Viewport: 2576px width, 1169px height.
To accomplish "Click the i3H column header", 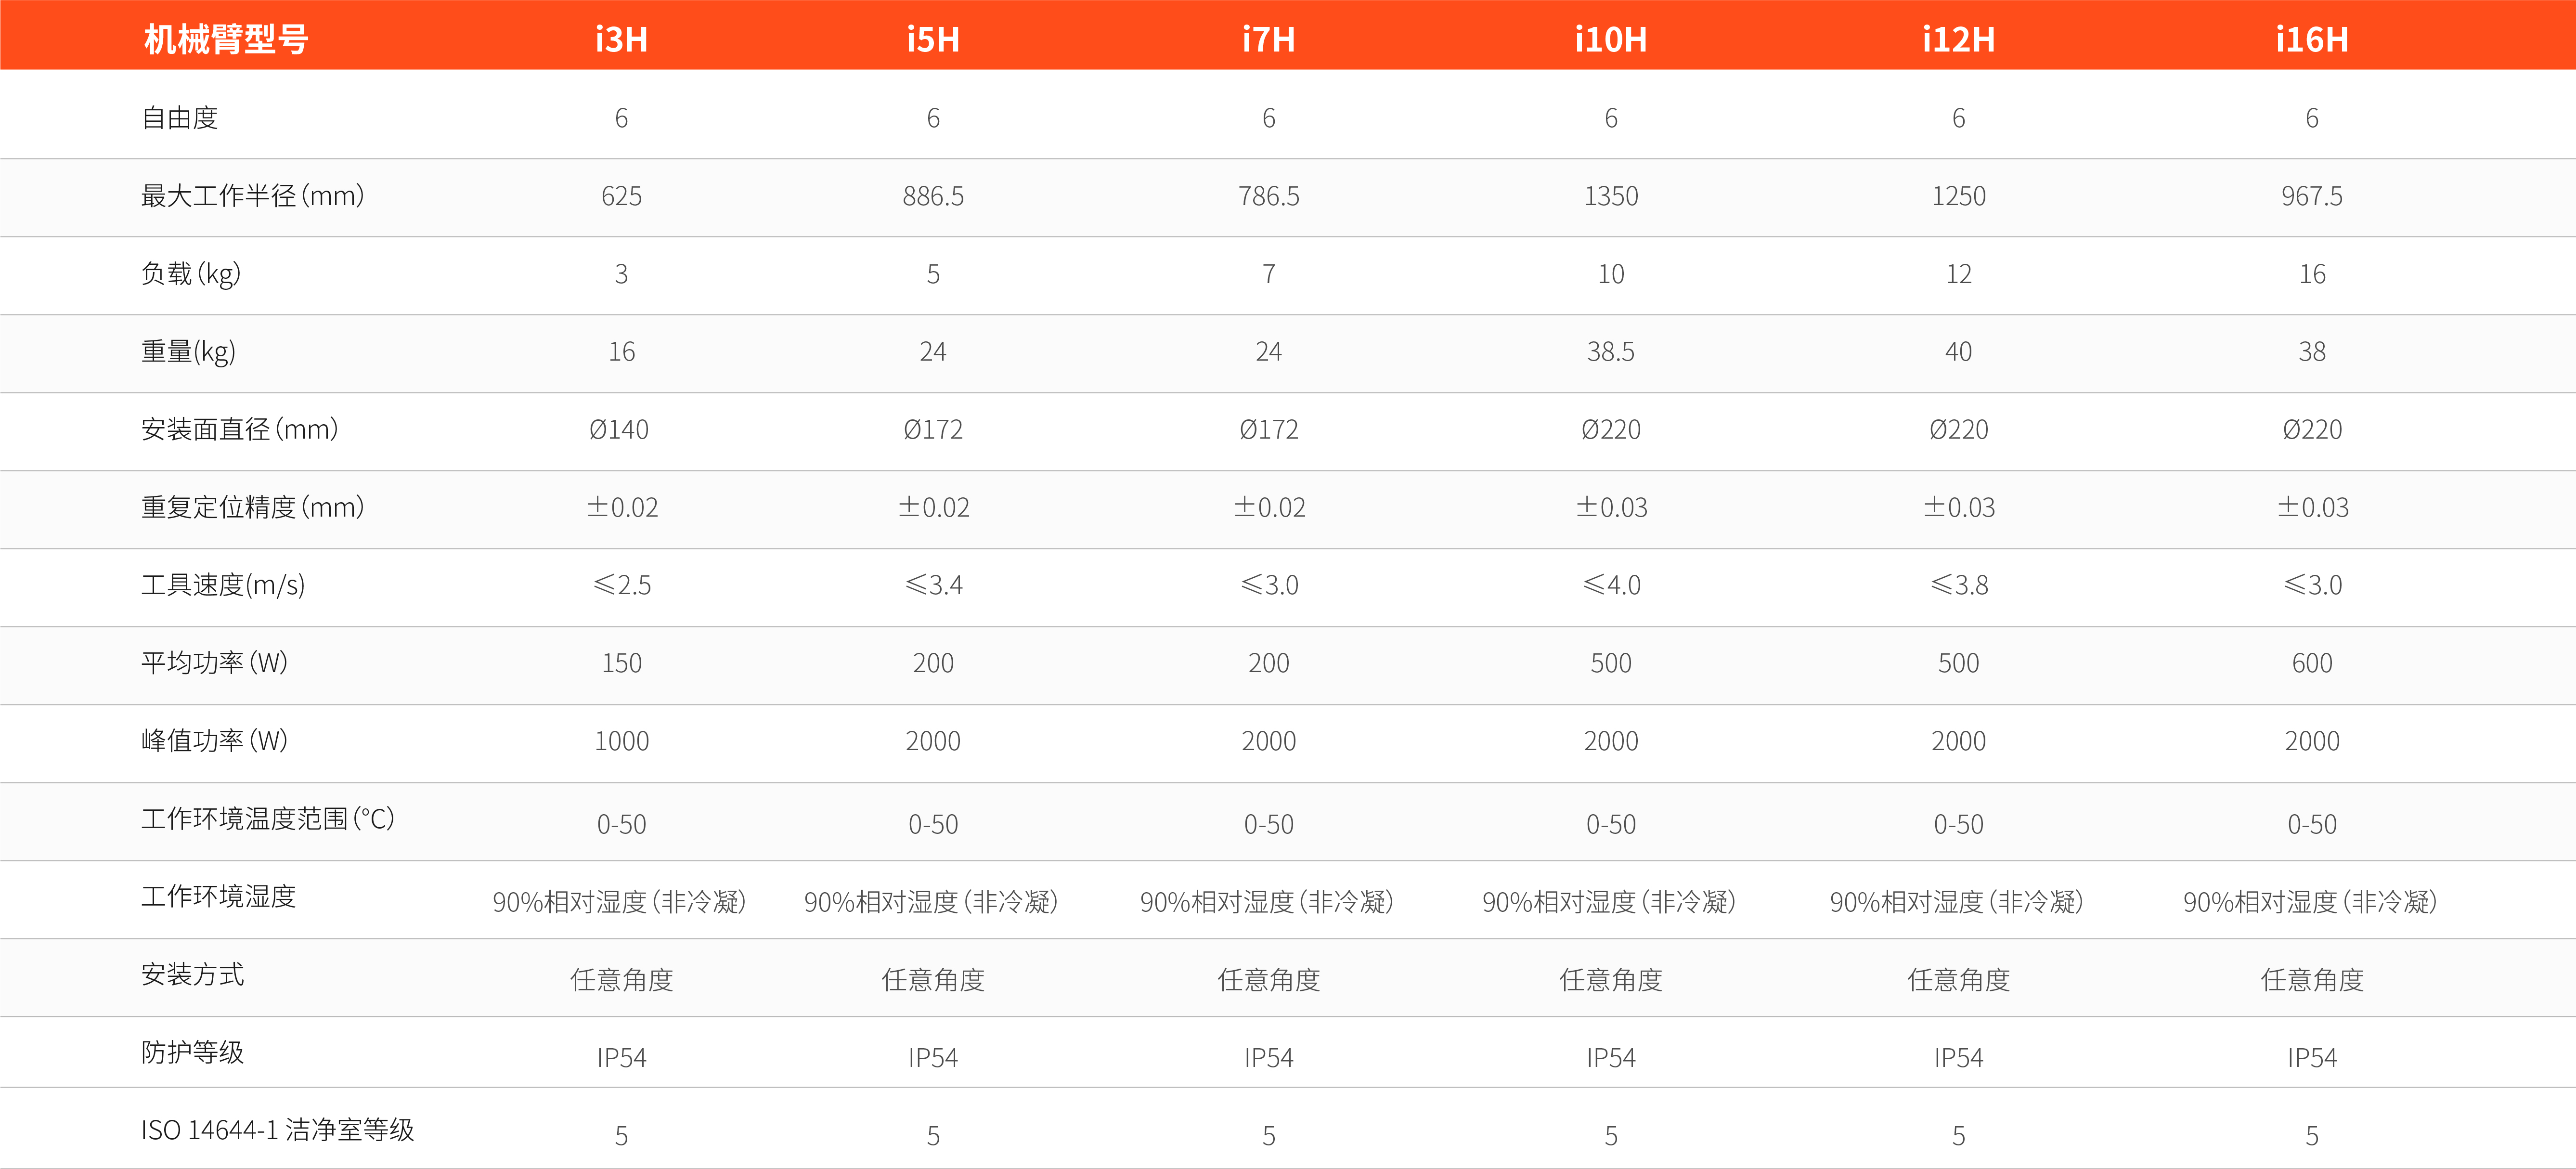I will pyautogui.click(x=621, y=39).
